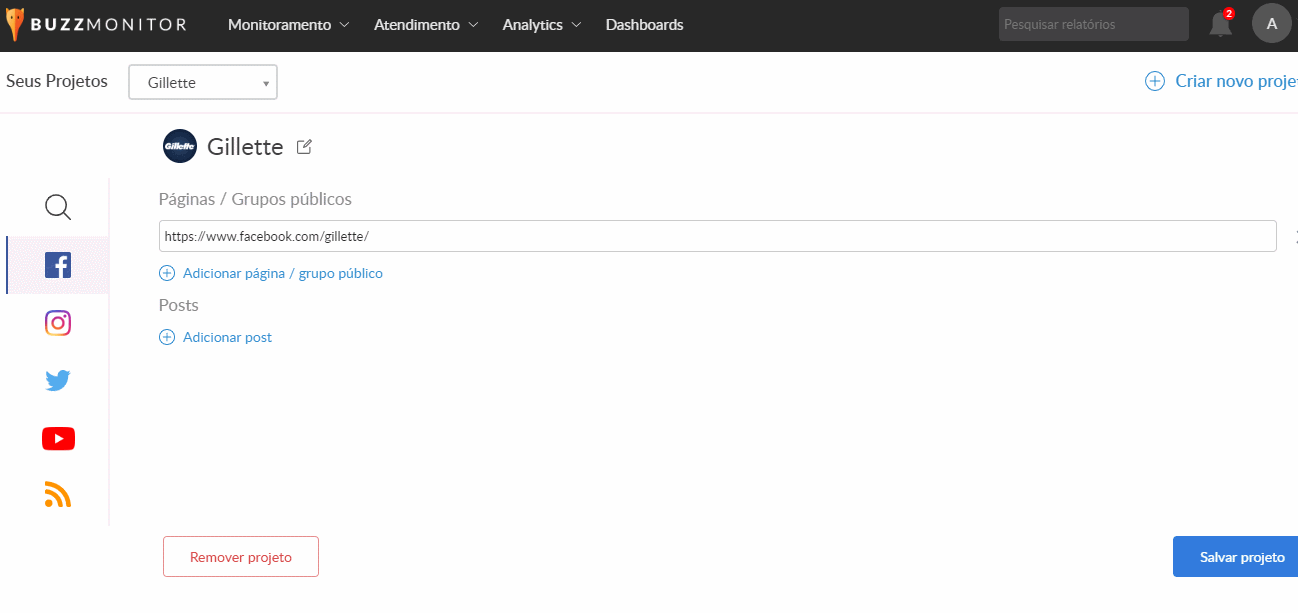This screenshot has height=613, width=1298.
Task: Click the Buzzmonitor logo
Action: pos(96,25)
